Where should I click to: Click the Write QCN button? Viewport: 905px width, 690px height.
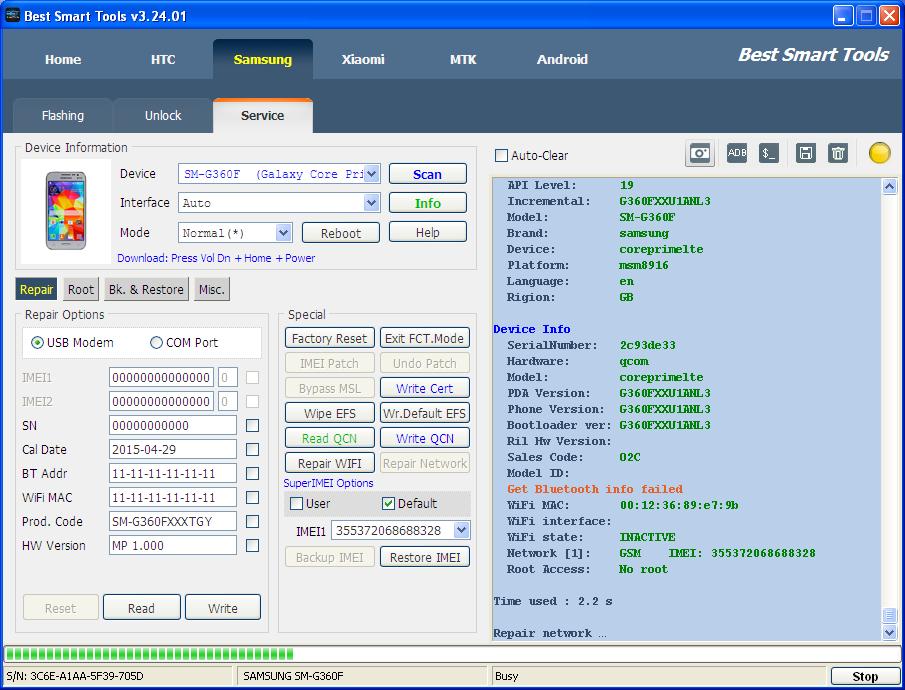click(x=424, y=438)
